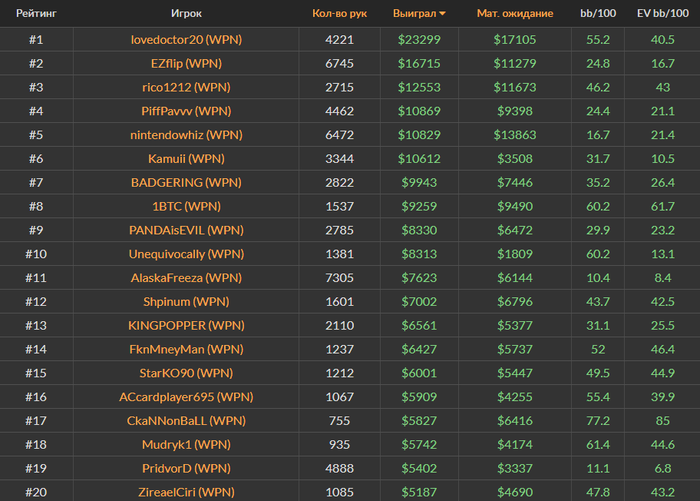Screen dimensions: 700x501
Task: Click nintendowhiz (WPN) player name
Action: (x=186, y=135)
